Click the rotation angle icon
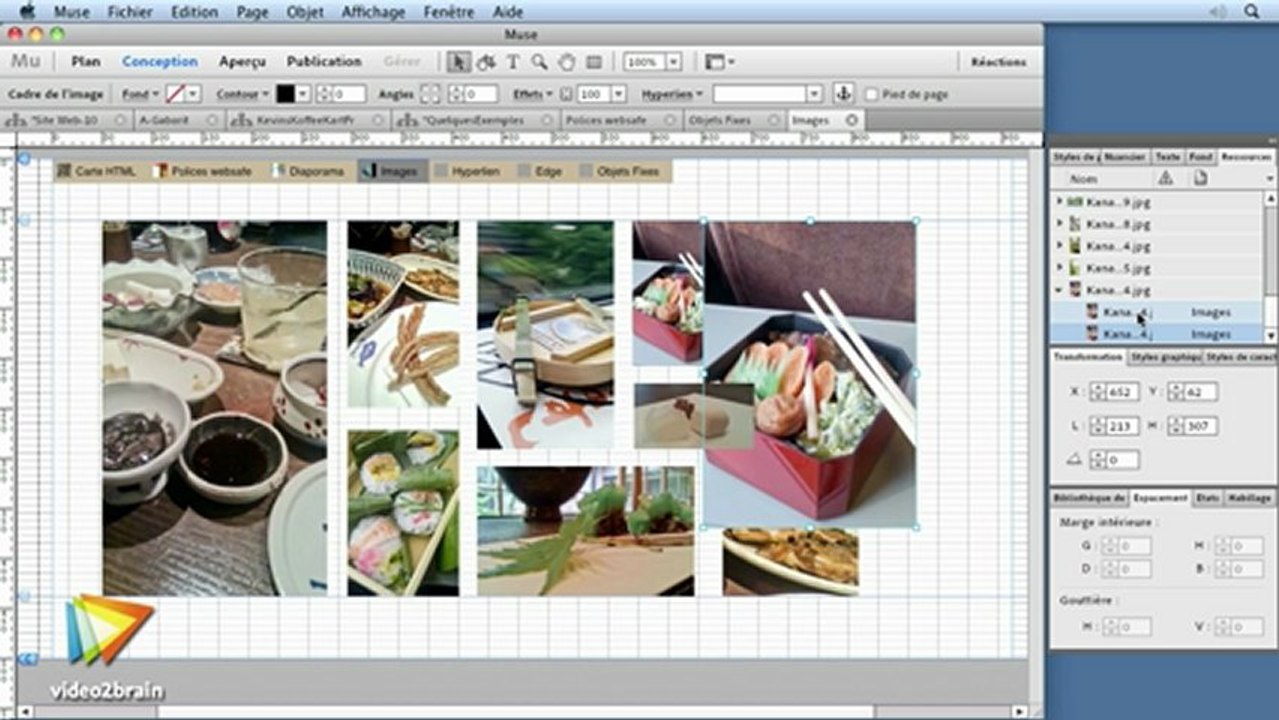The width and height of the screenshot is (1279, 720). (1074, 460)
